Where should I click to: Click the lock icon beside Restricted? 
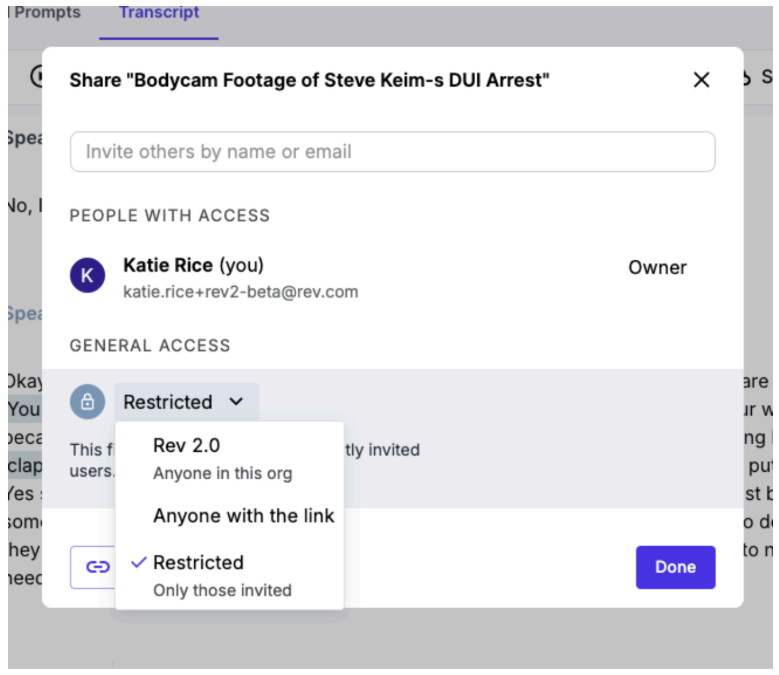tap(87, 401)
